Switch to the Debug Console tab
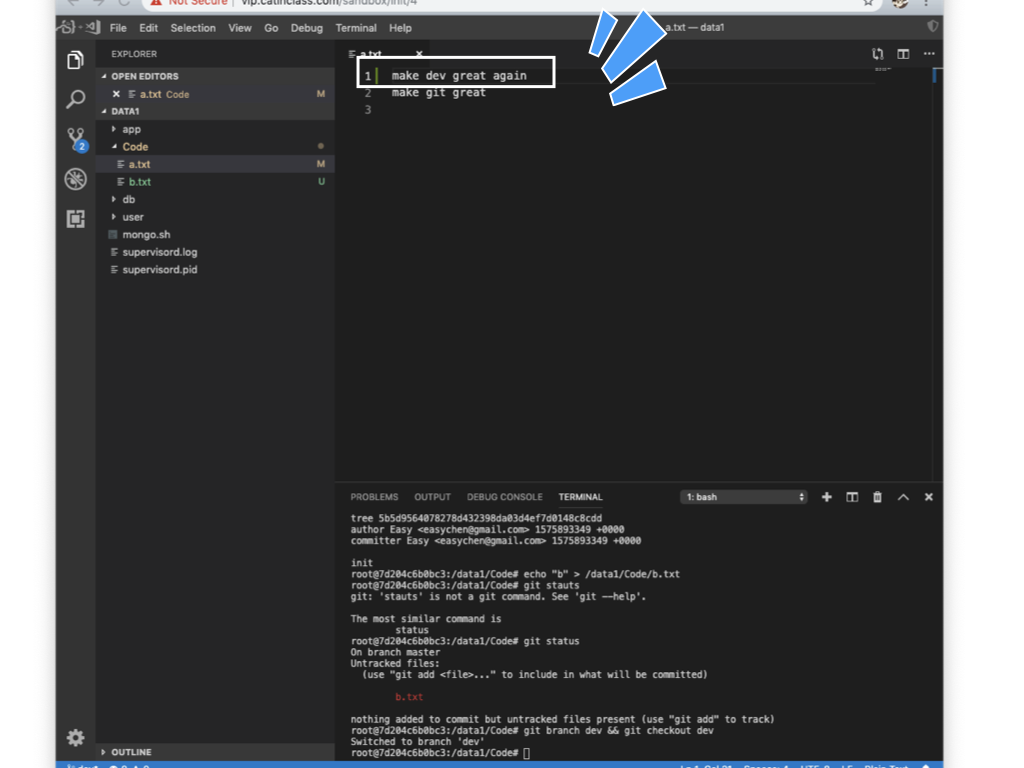The height and width of the screenshot is (768, 1024). [x=504, y=497]
